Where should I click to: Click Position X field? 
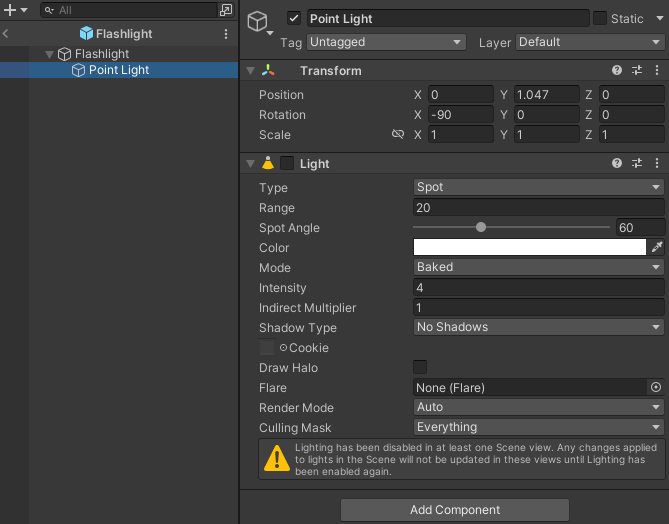click(x=461, y=94)
